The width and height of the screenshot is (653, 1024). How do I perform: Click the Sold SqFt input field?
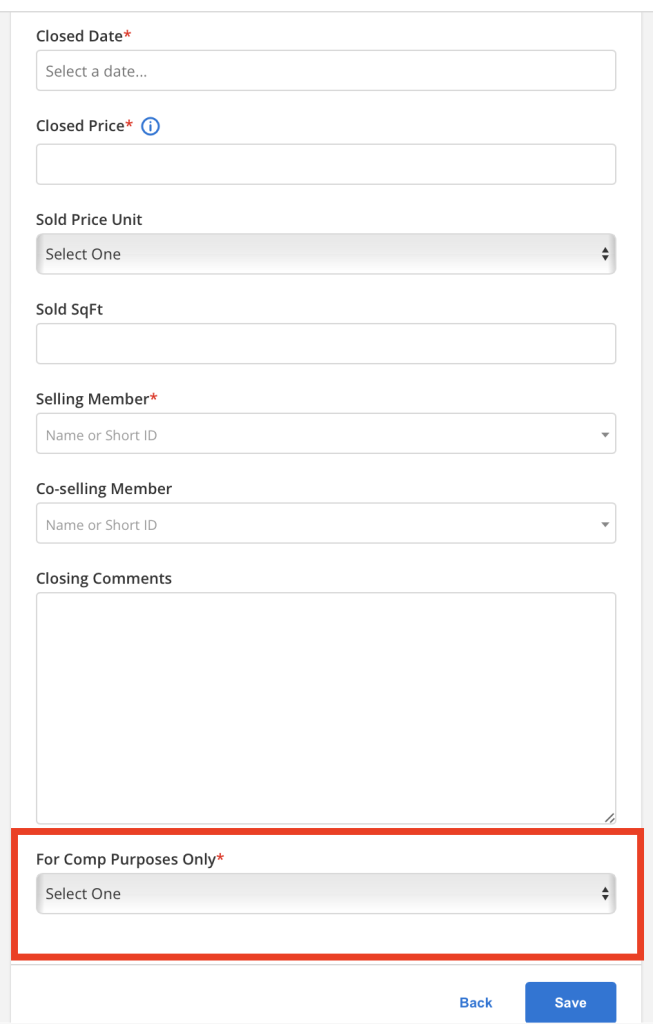(x=326, y=344)
